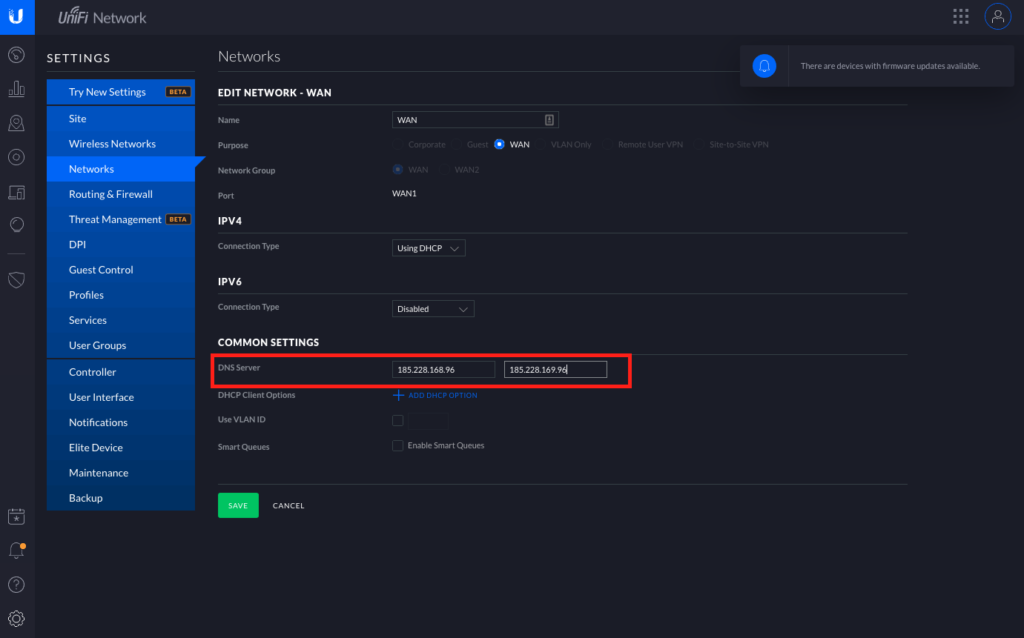This screenshot has width=1024, height=638.
Task: Open Controller settings section
Action: tap(121, 372)
